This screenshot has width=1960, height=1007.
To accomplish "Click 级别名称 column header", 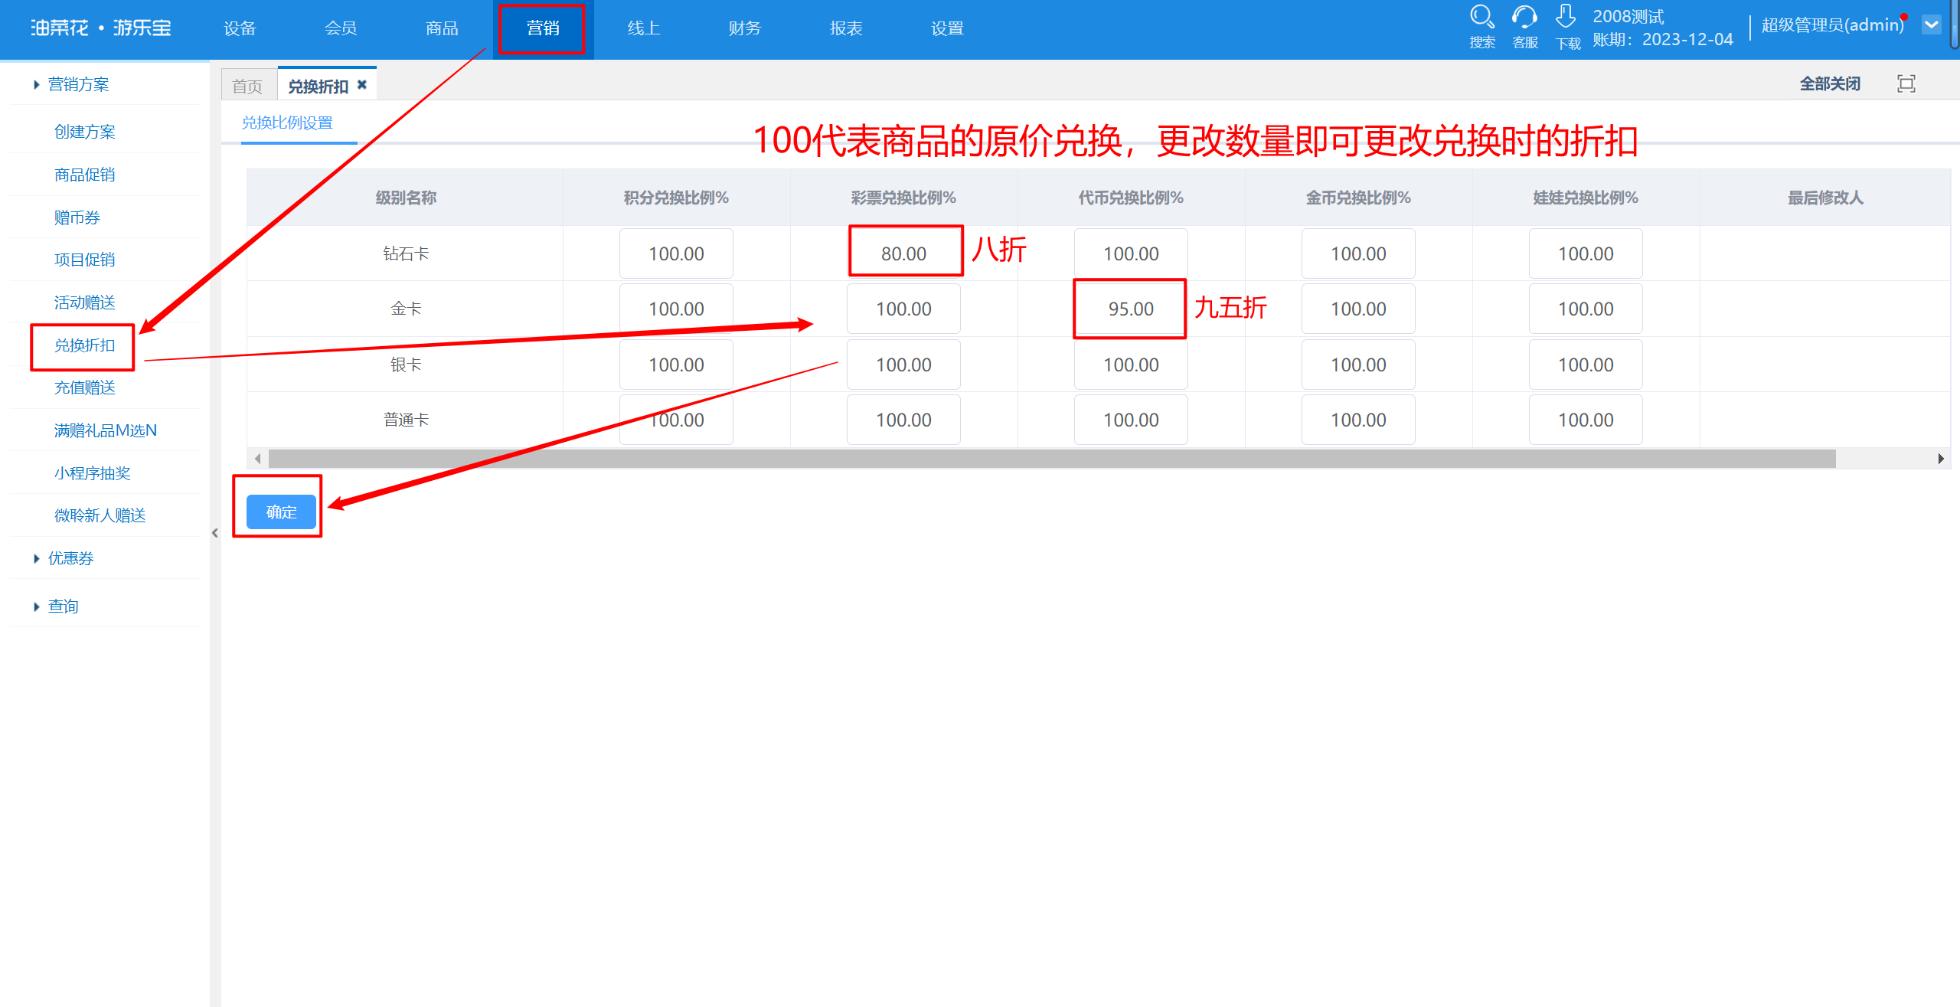I will [x=406, y=198].
